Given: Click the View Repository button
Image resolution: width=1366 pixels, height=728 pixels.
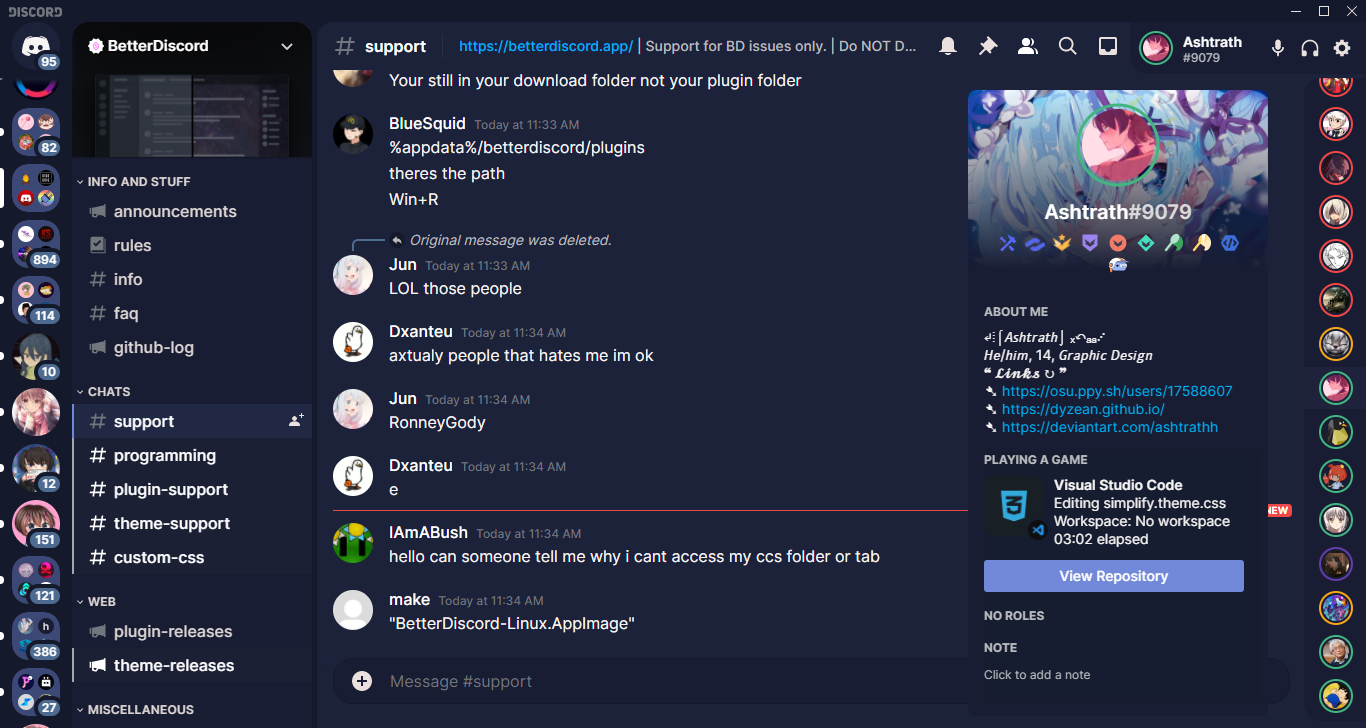Looking at the screenshot, I should pos(1114,576).
